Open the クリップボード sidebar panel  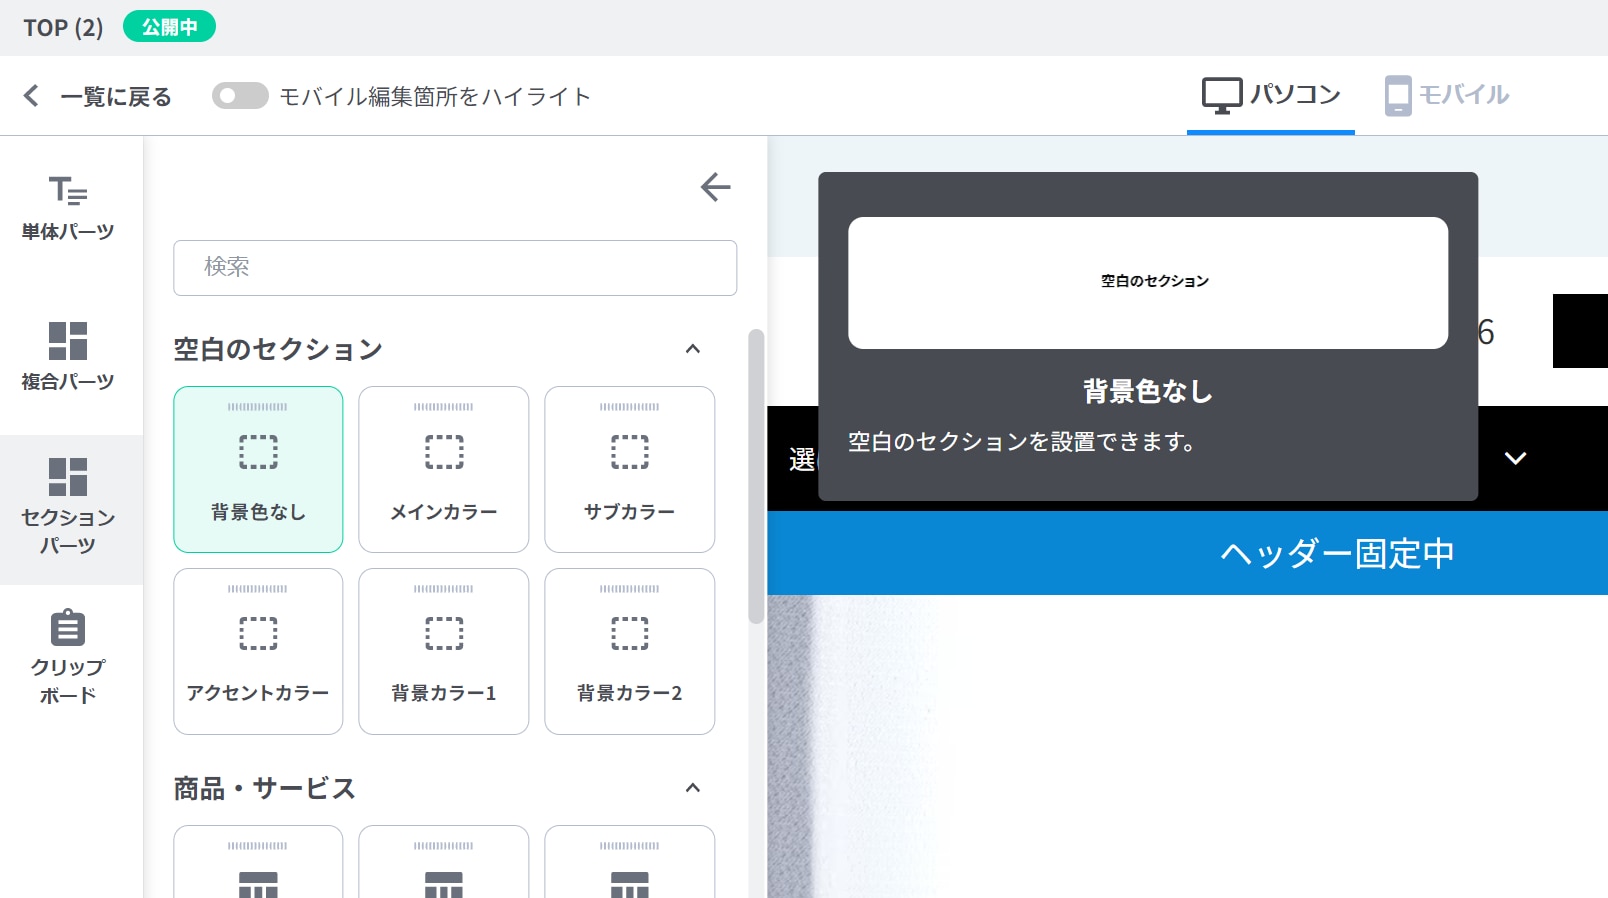[x=68, y=657]
